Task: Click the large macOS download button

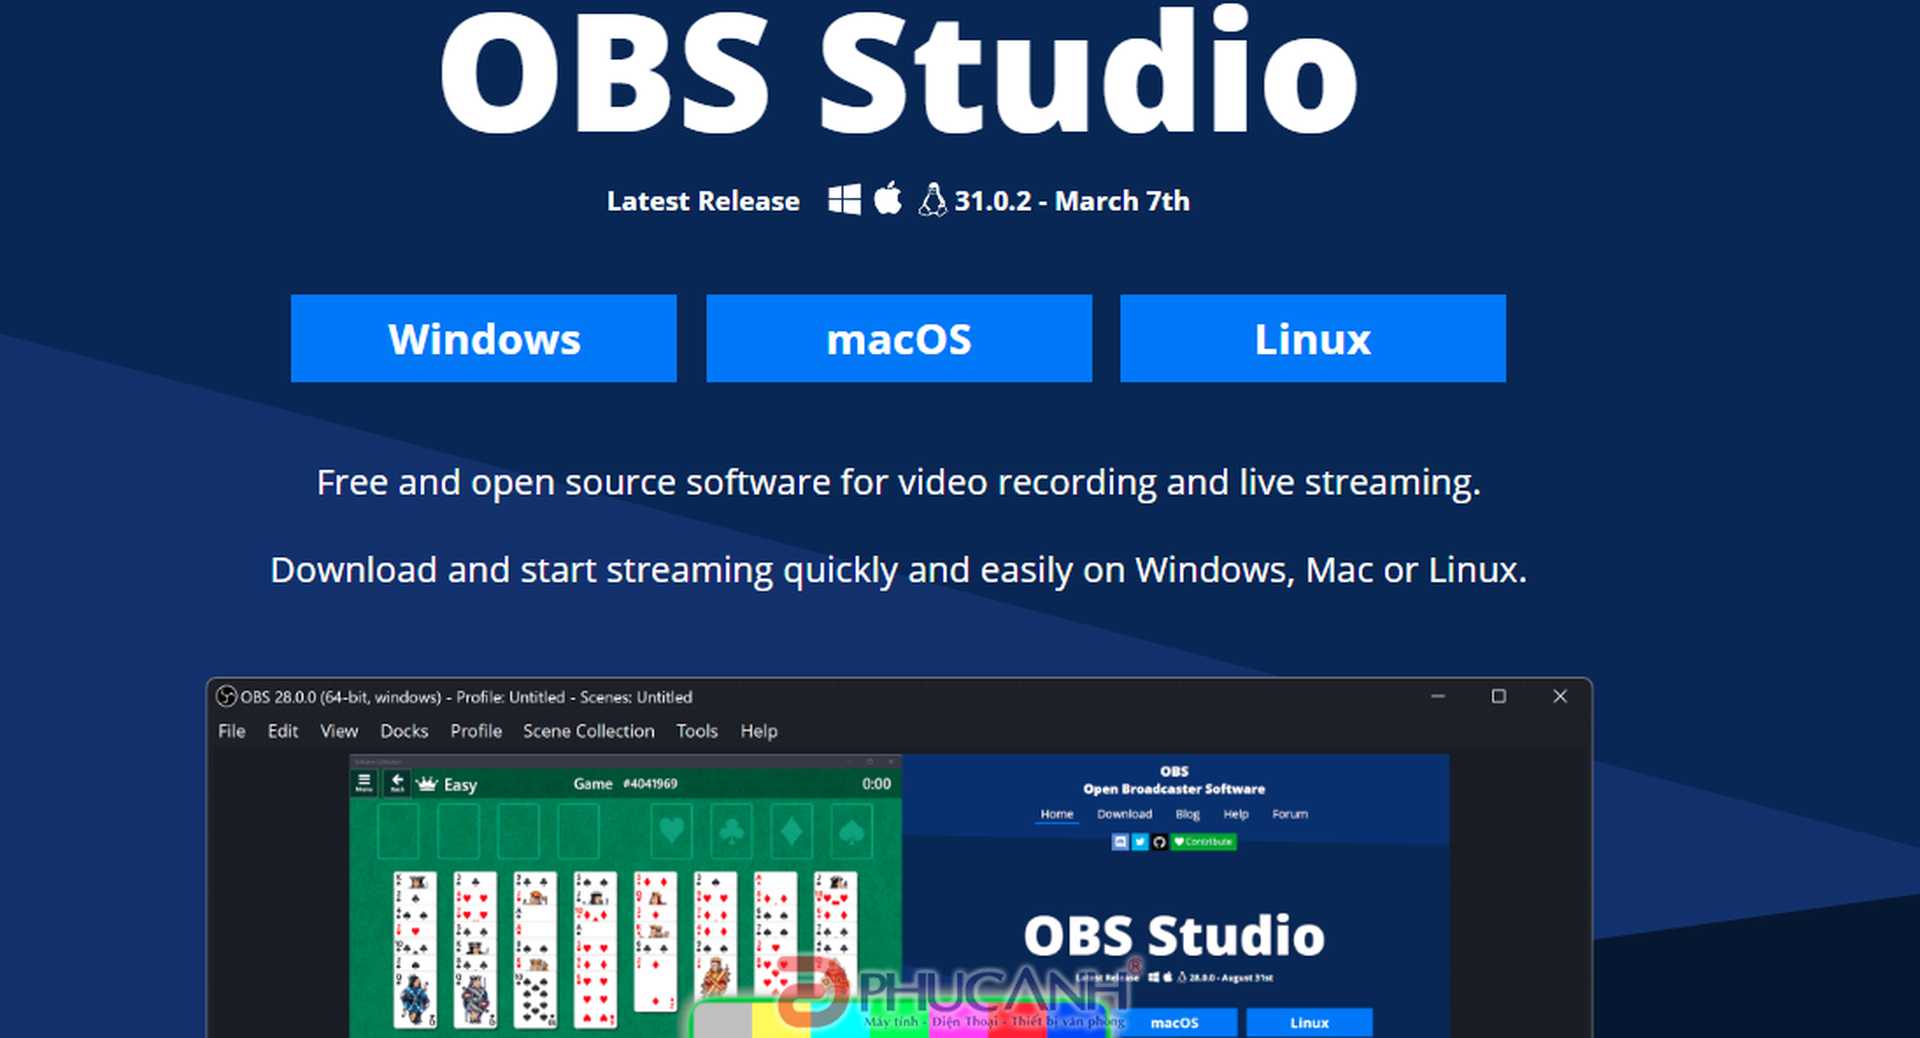Action: [899, 338]
